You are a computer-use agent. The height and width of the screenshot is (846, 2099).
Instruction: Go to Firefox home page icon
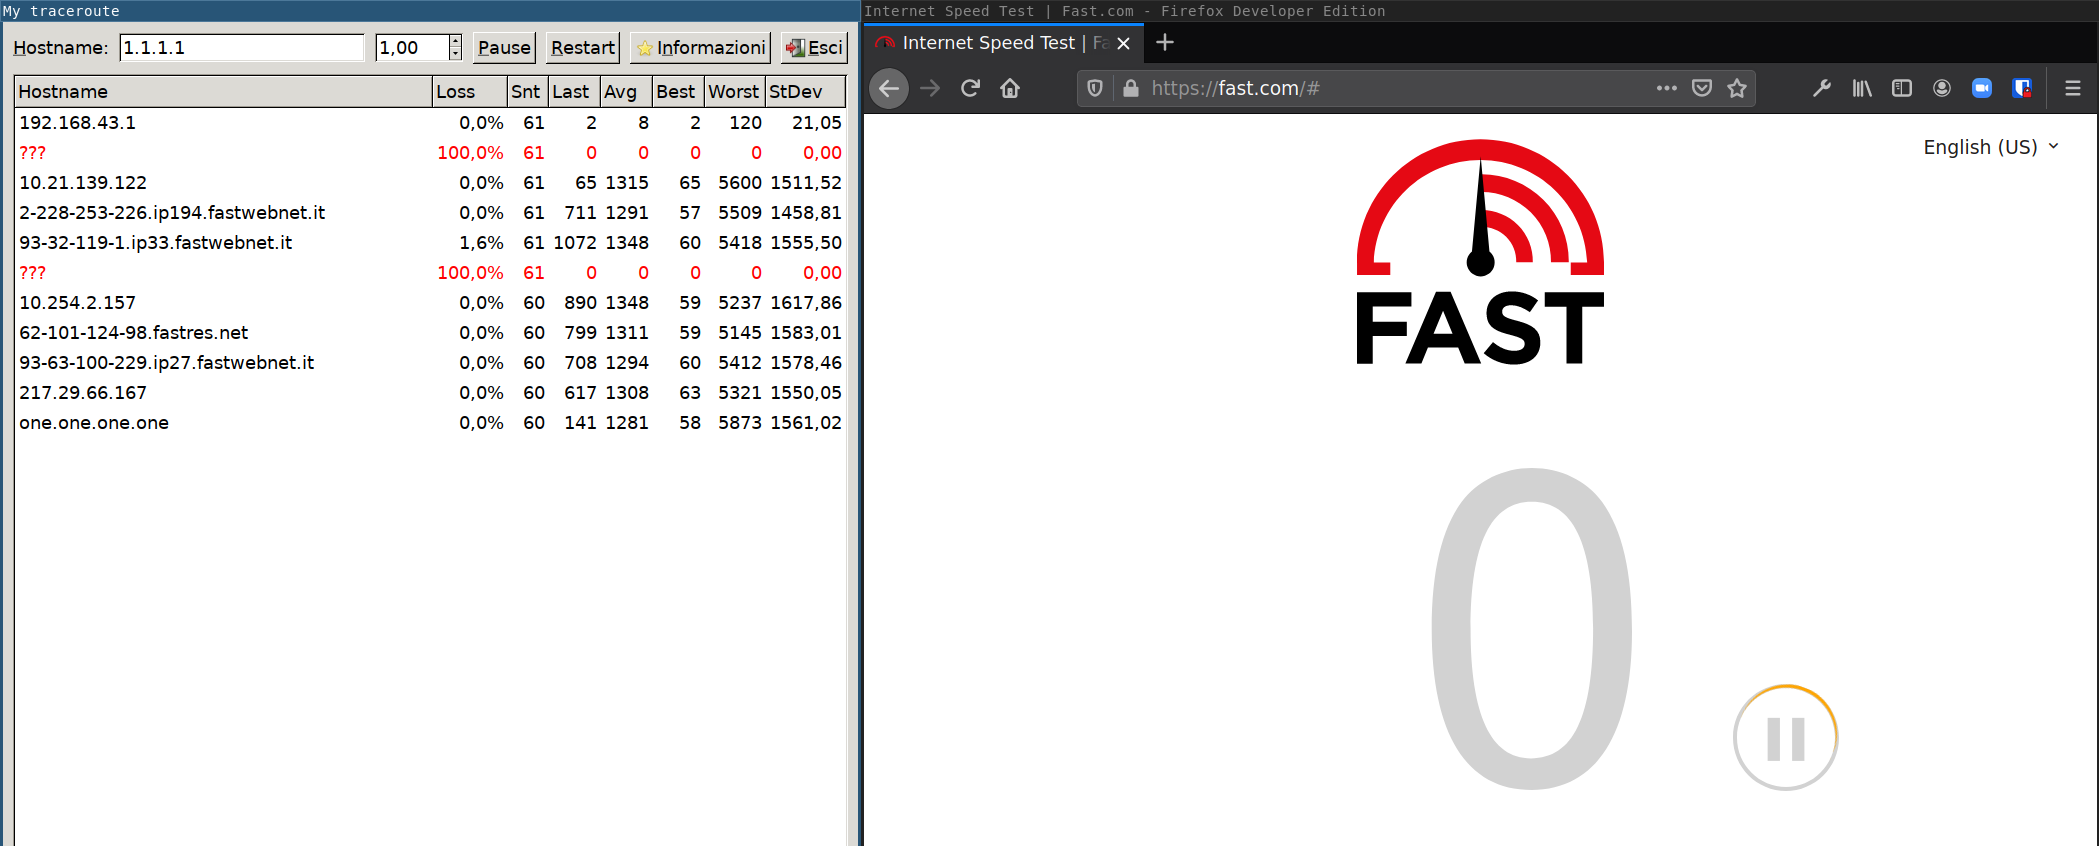coord(1010,89)
